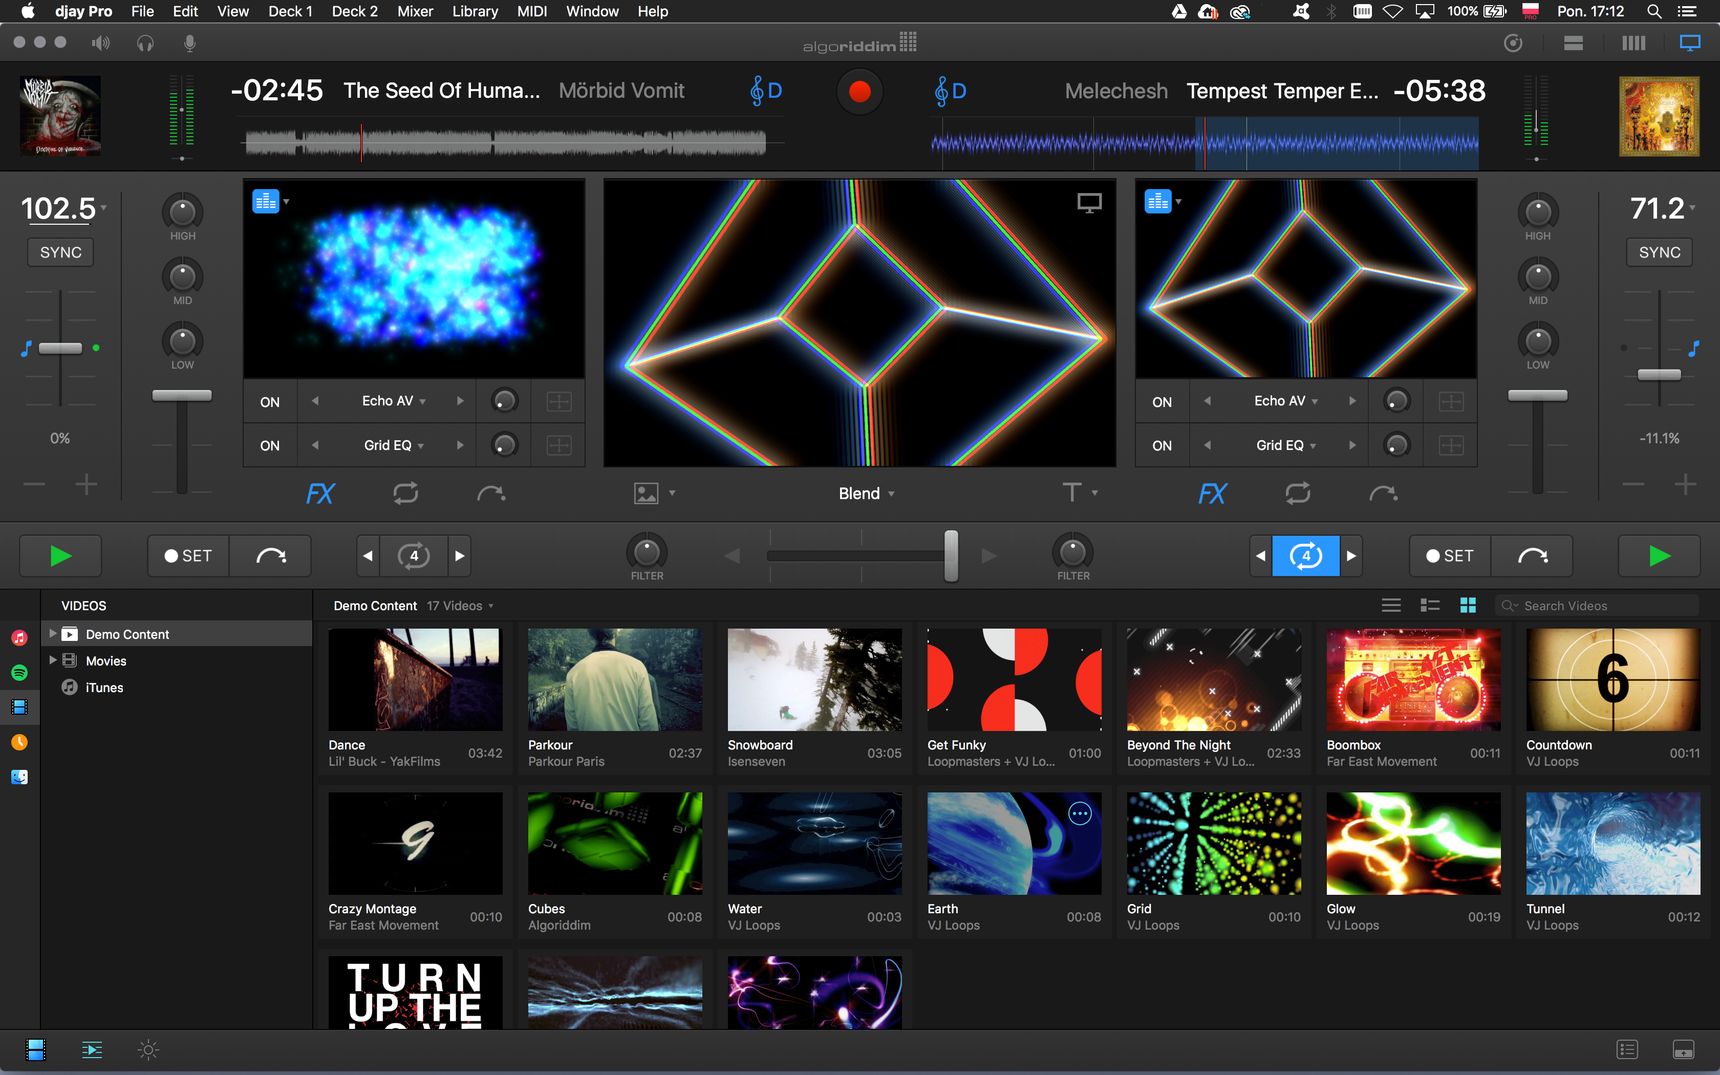The height and width of the screenshot is (1075, 1720).
Task: Open right deck loop panel icon
Action: (x=1298, y=493)
